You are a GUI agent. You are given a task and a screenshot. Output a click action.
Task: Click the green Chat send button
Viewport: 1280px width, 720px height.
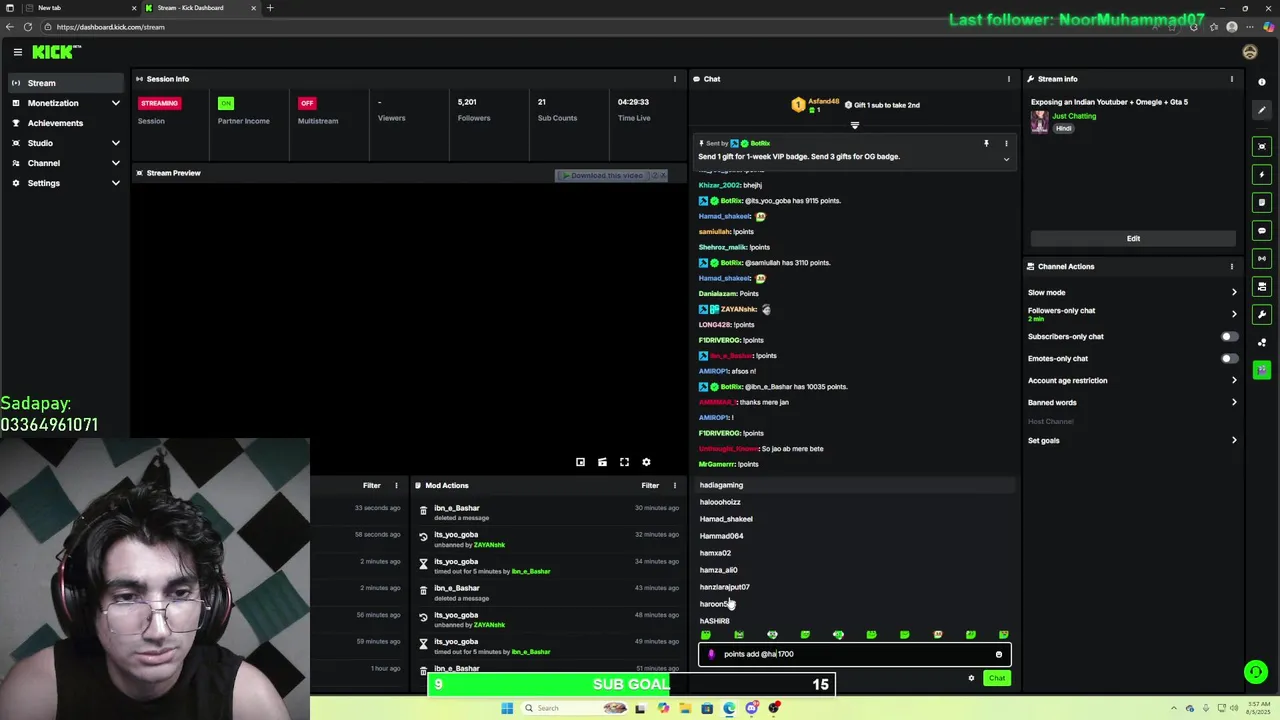(997, 678)
